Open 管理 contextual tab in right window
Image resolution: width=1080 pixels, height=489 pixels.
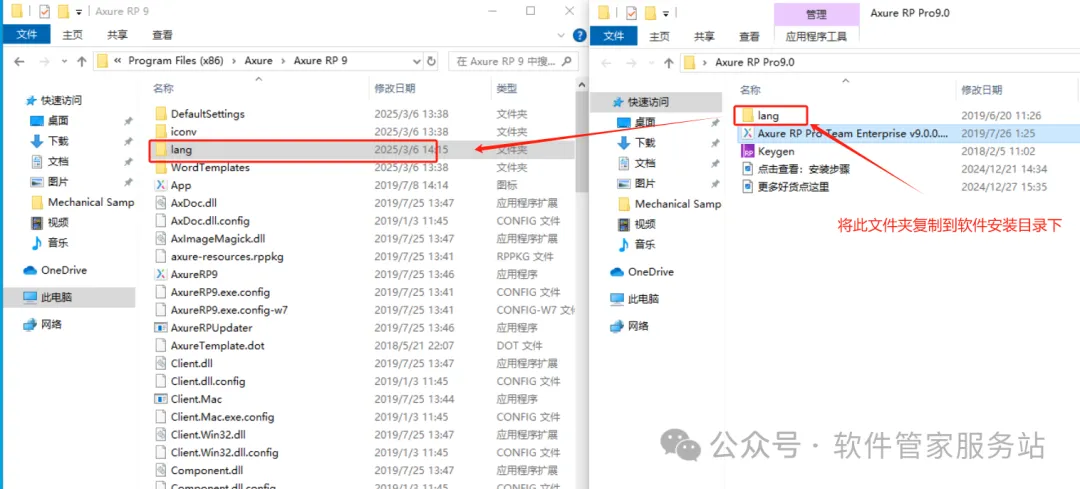pyautogui.click(x=817, y=14)
